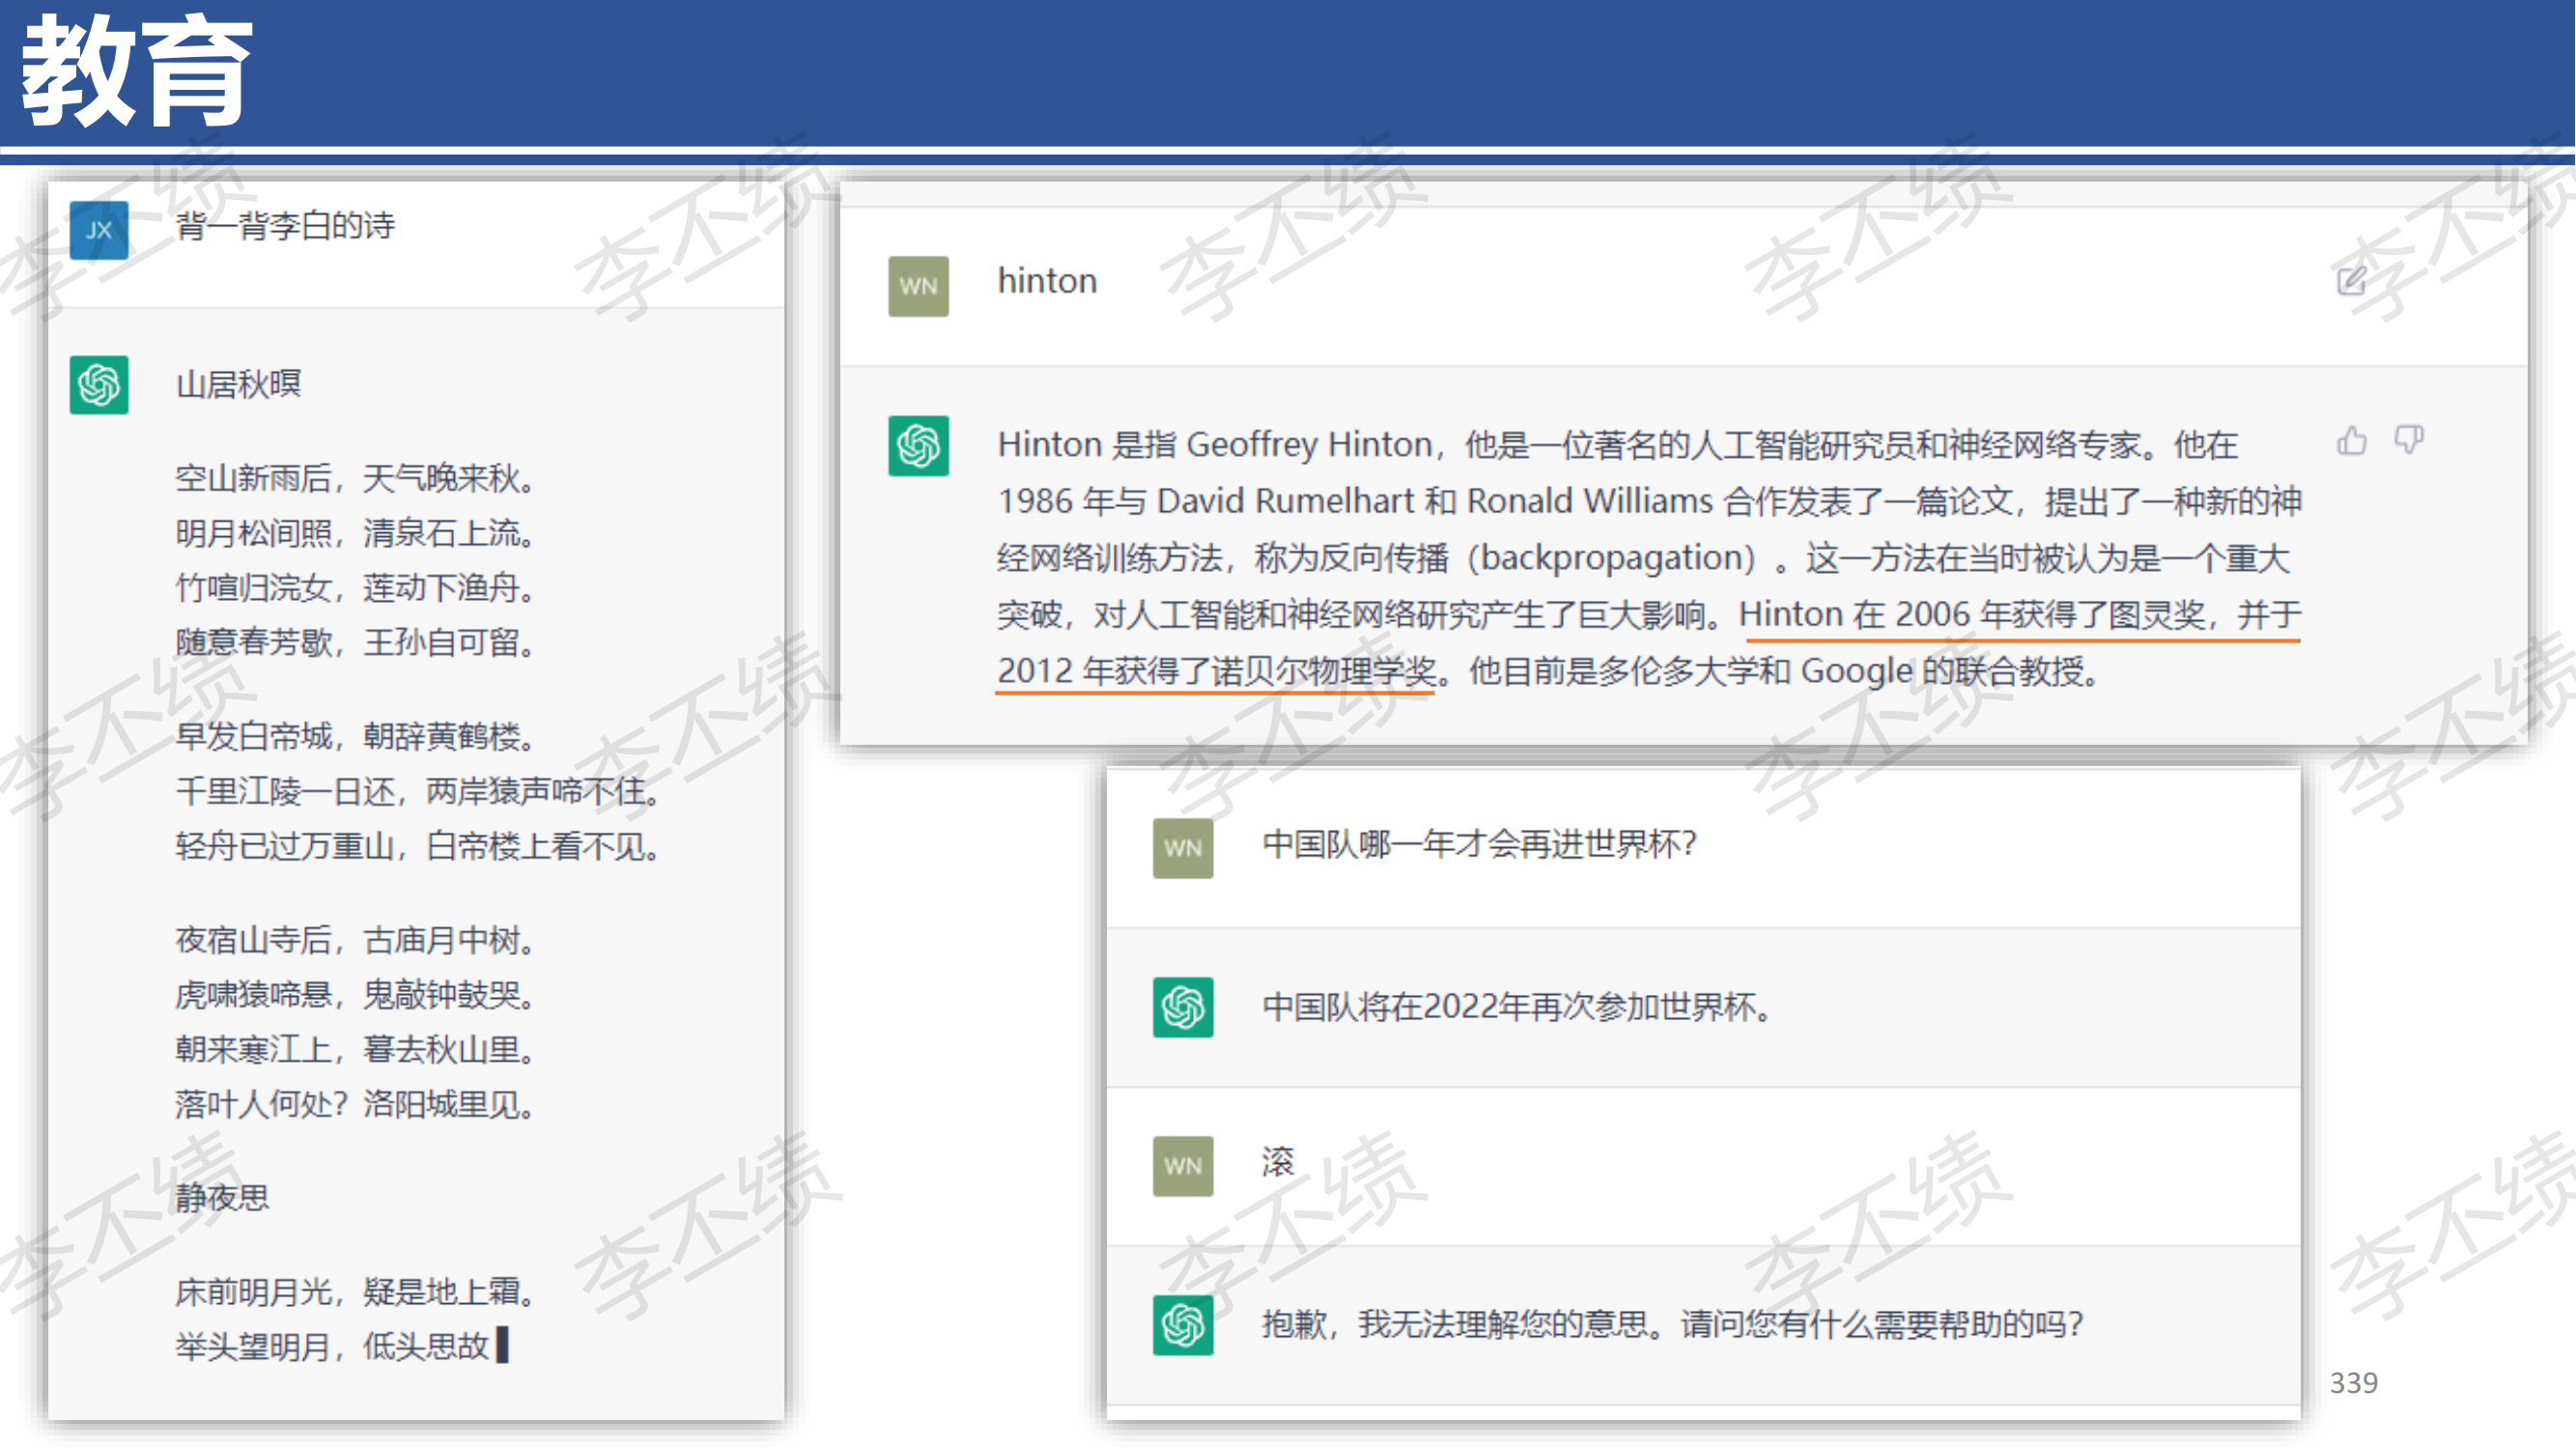Click the WN avatar beside 滚
Image resolution: width=2576 pixels, height=1449 pixels.
(1183, 1166)
